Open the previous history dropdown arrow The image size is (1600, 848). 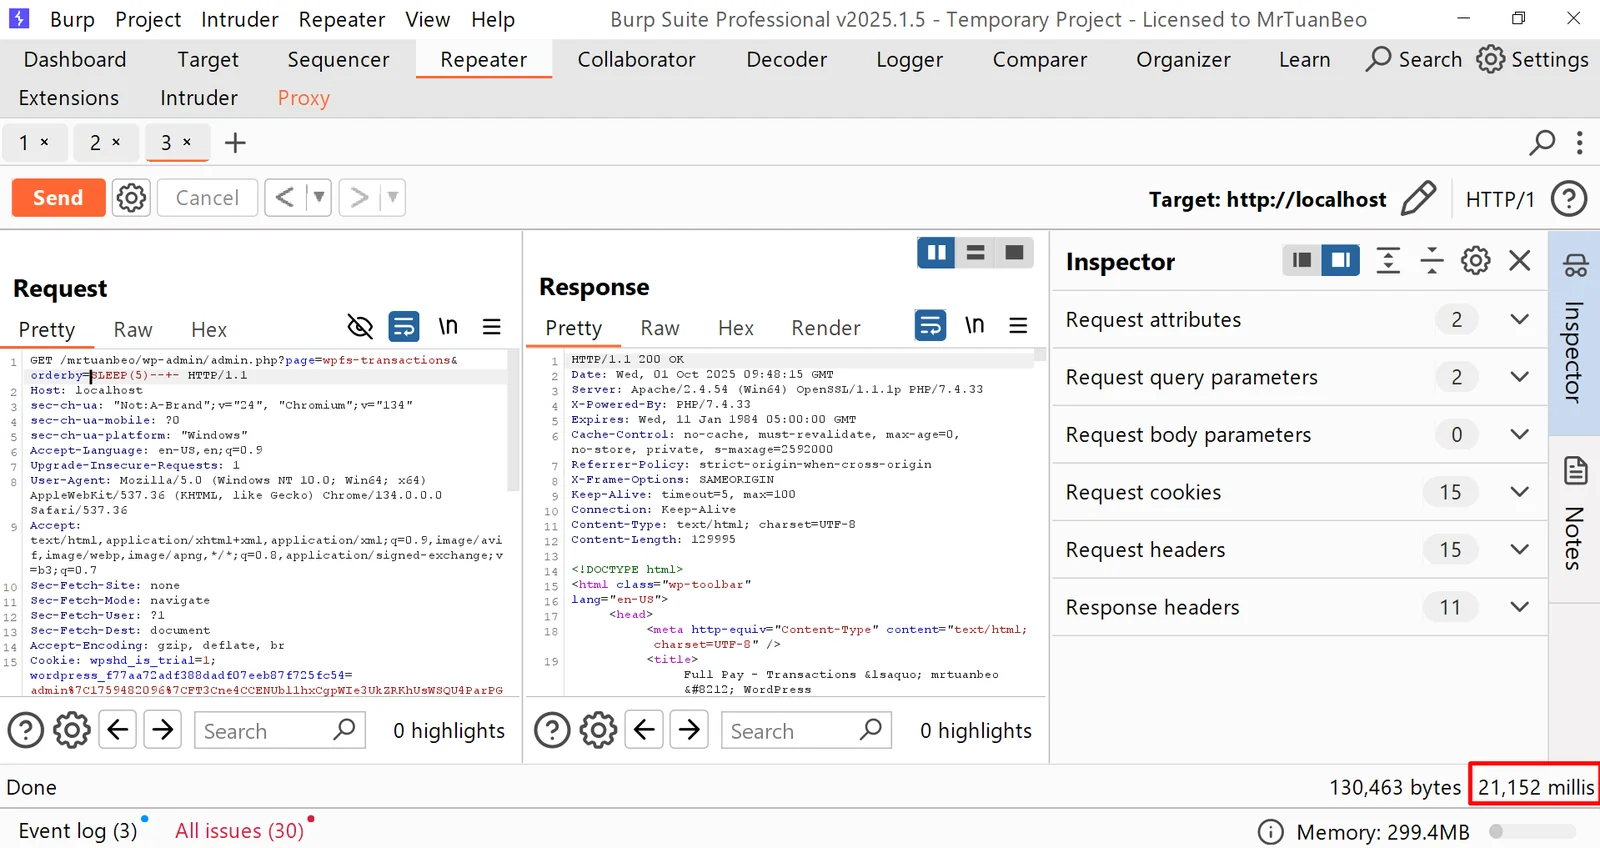(318, 198)
